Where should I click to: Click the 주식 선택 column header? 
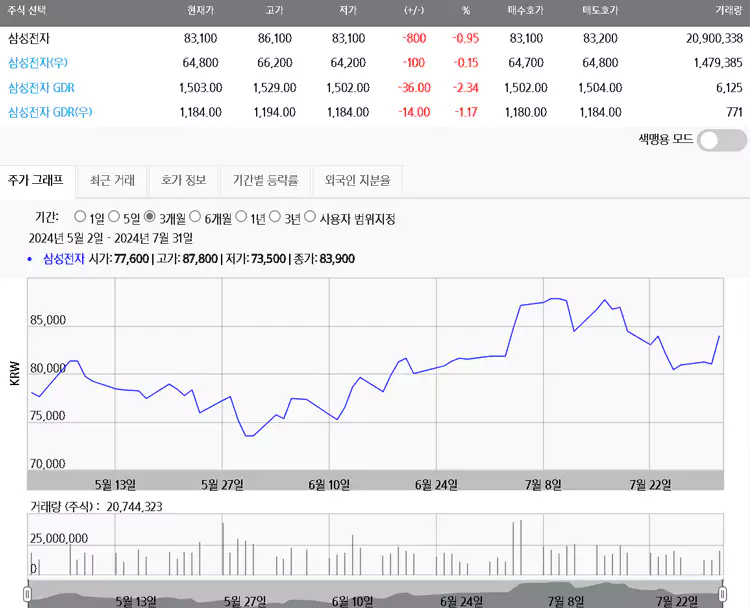27,11
